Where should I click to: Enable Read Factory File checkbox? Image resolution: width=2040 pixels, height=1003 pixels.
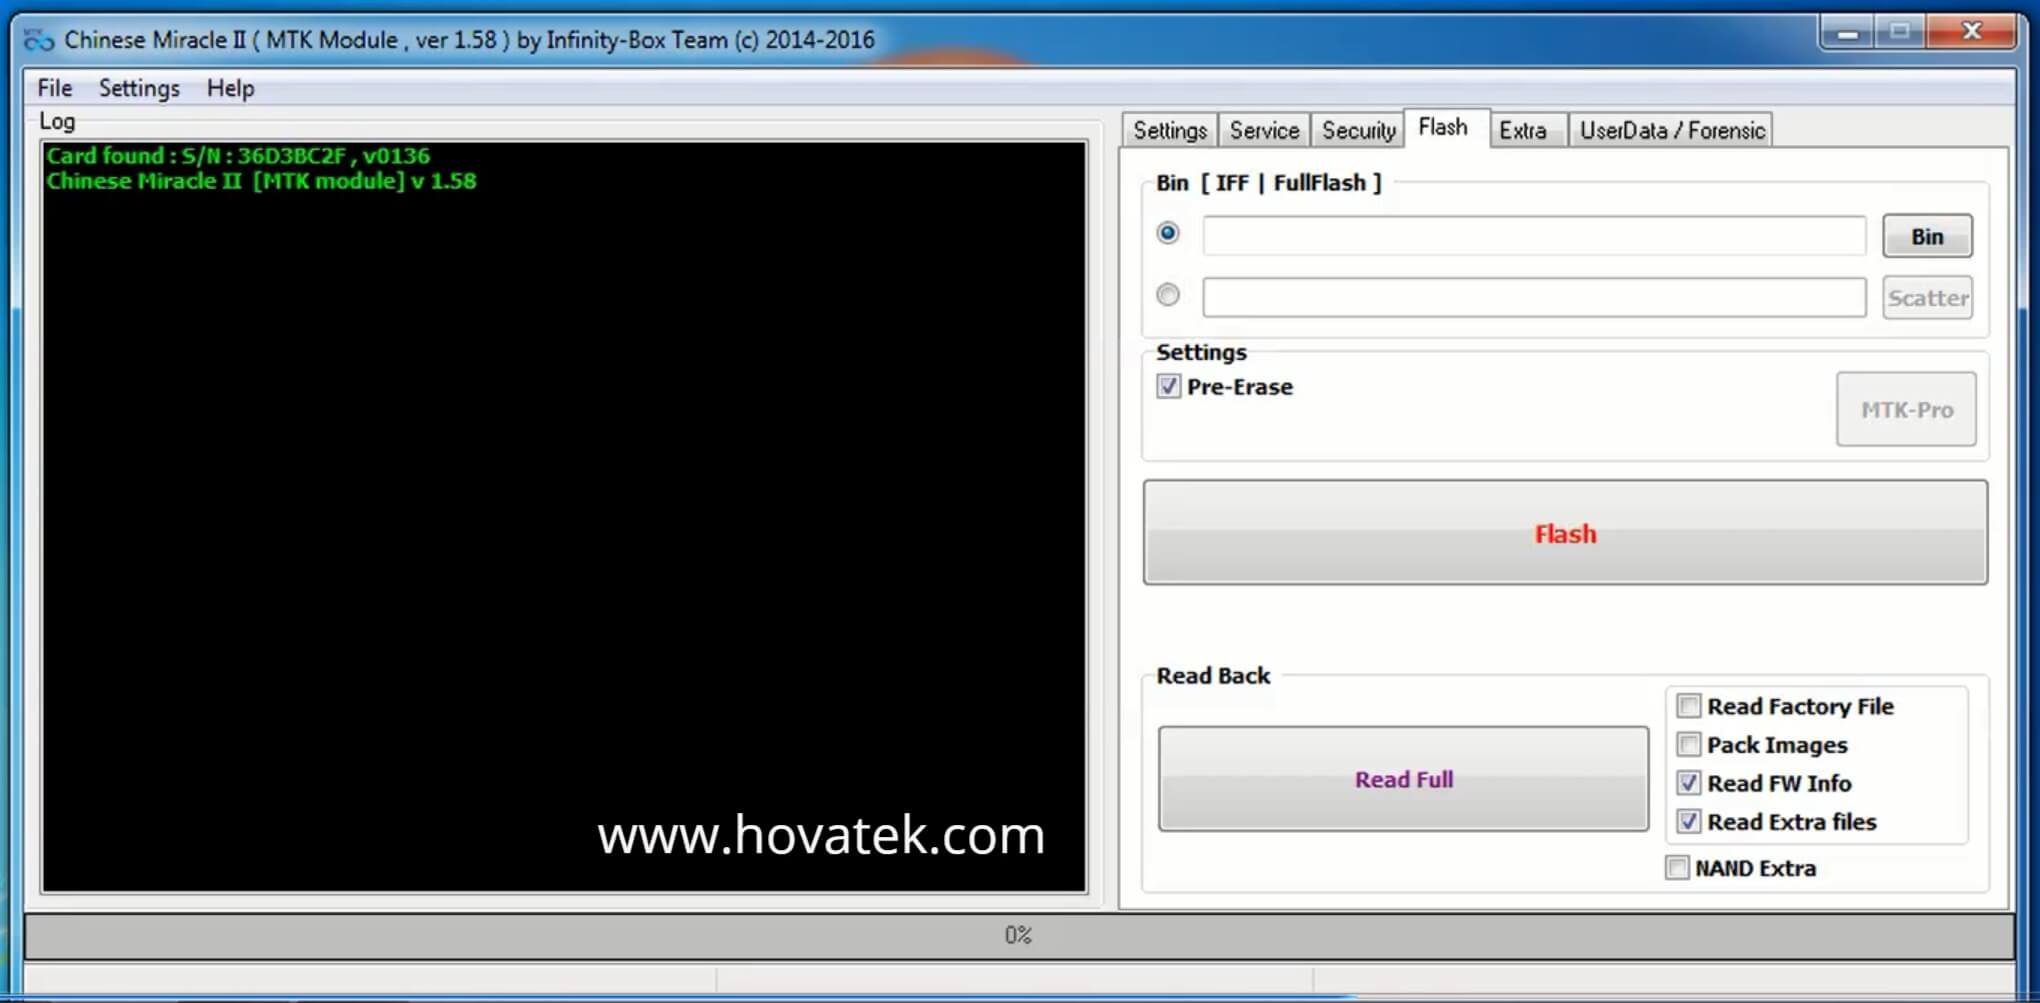pyautogui.click(x=1689, y=706)
